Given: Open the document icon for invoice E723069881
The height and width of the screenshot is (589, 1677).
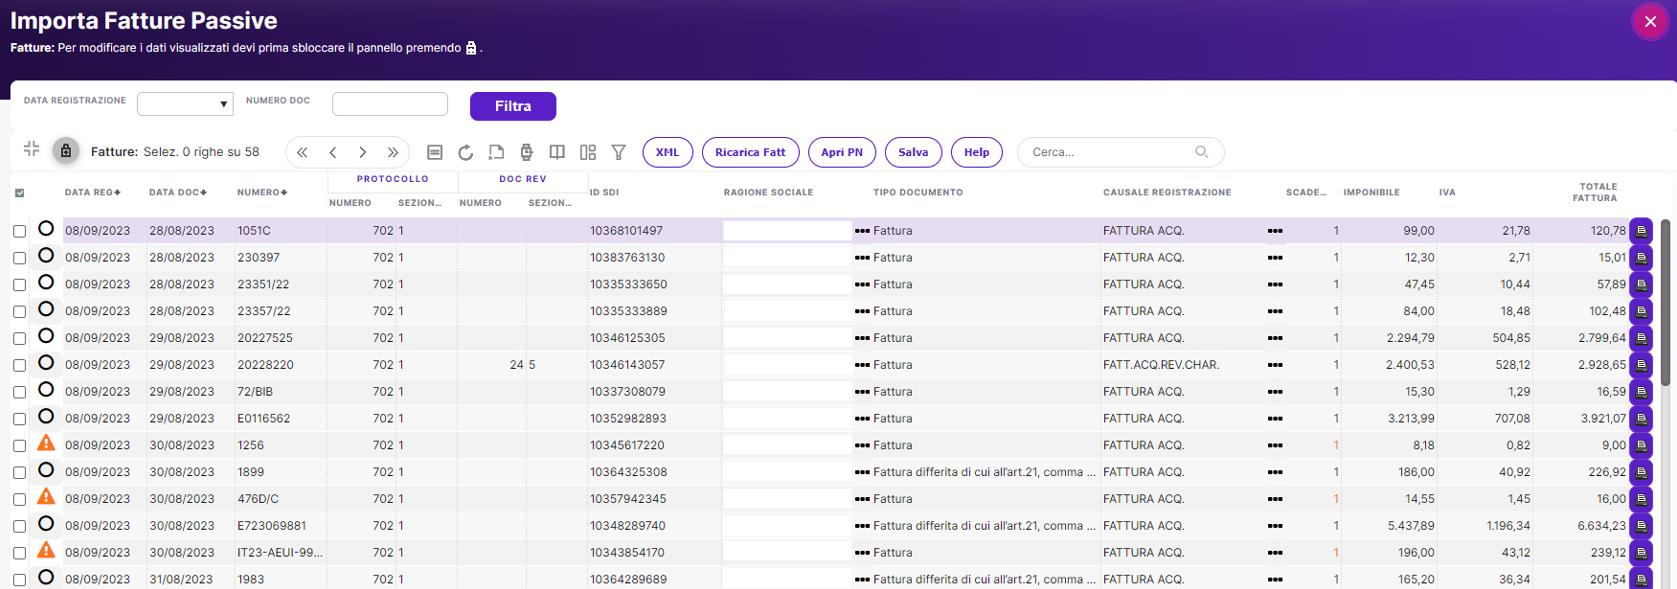Looking at the screenshot, I should click(1641, 526).
